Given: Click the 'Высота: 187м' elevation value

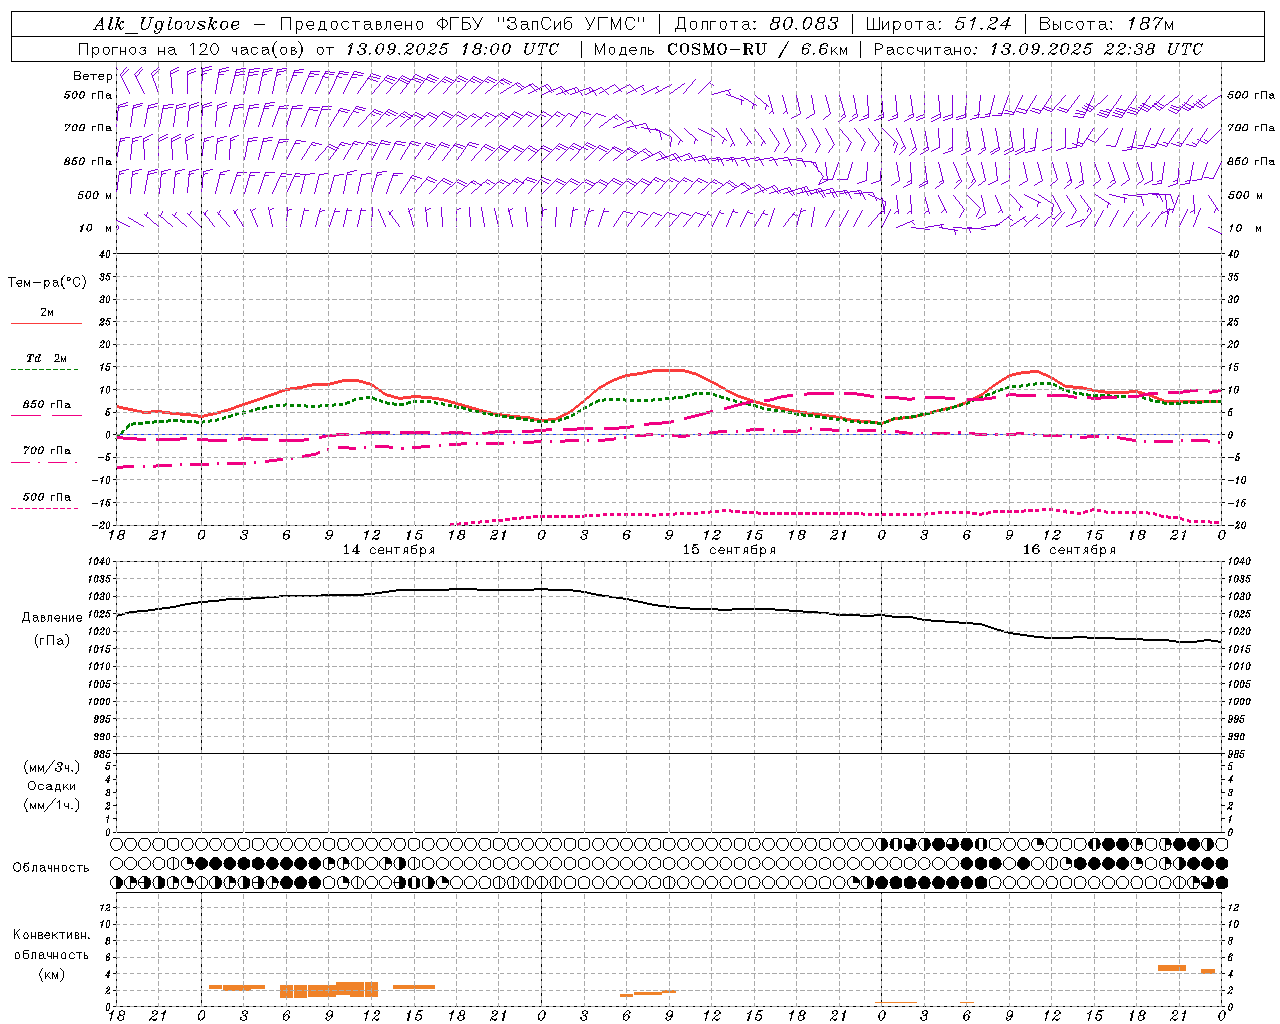Looking at the screenshot, I should pyautogui.click(x=1106, y=24).
